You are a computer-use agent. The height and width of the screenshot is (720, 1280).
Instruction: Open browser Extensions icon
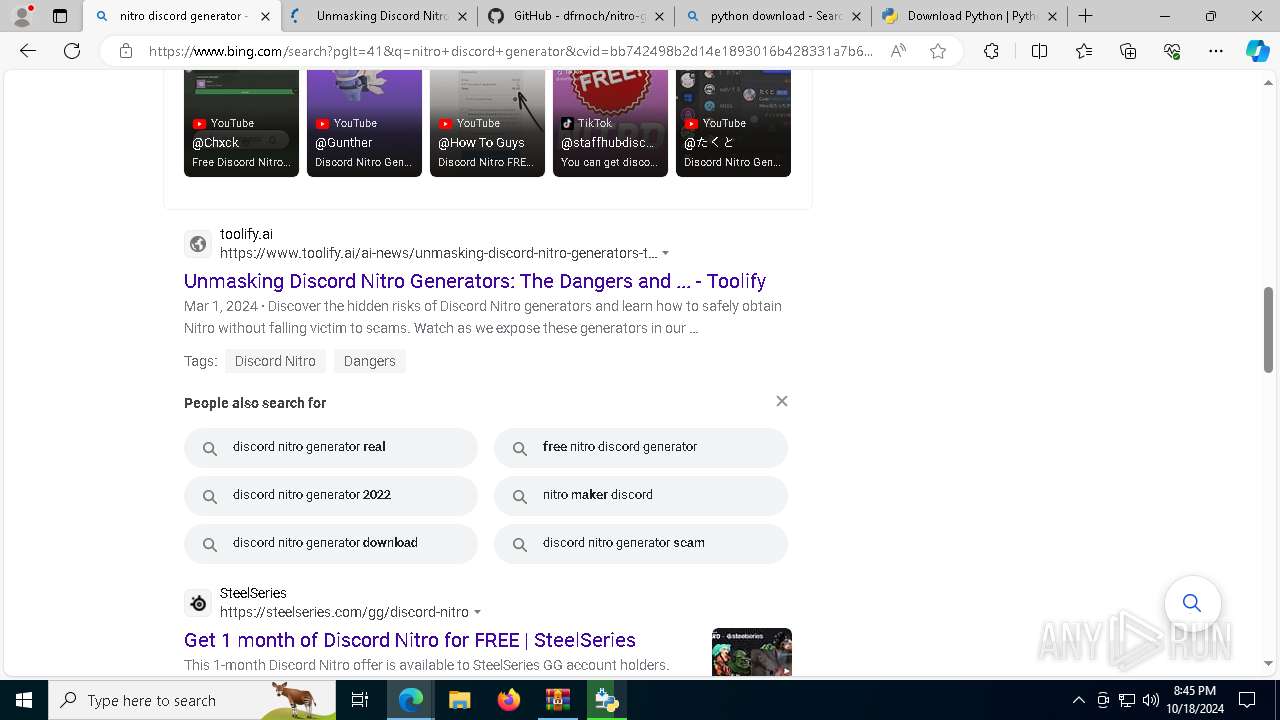point(991,51)
